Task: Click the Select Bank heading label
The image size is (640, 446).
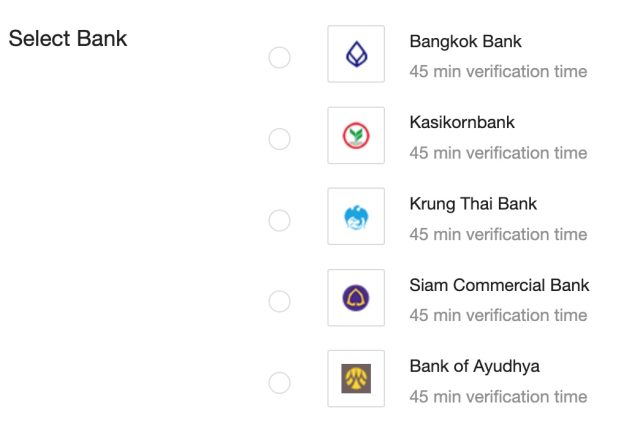Action: (x=68, y=40)
